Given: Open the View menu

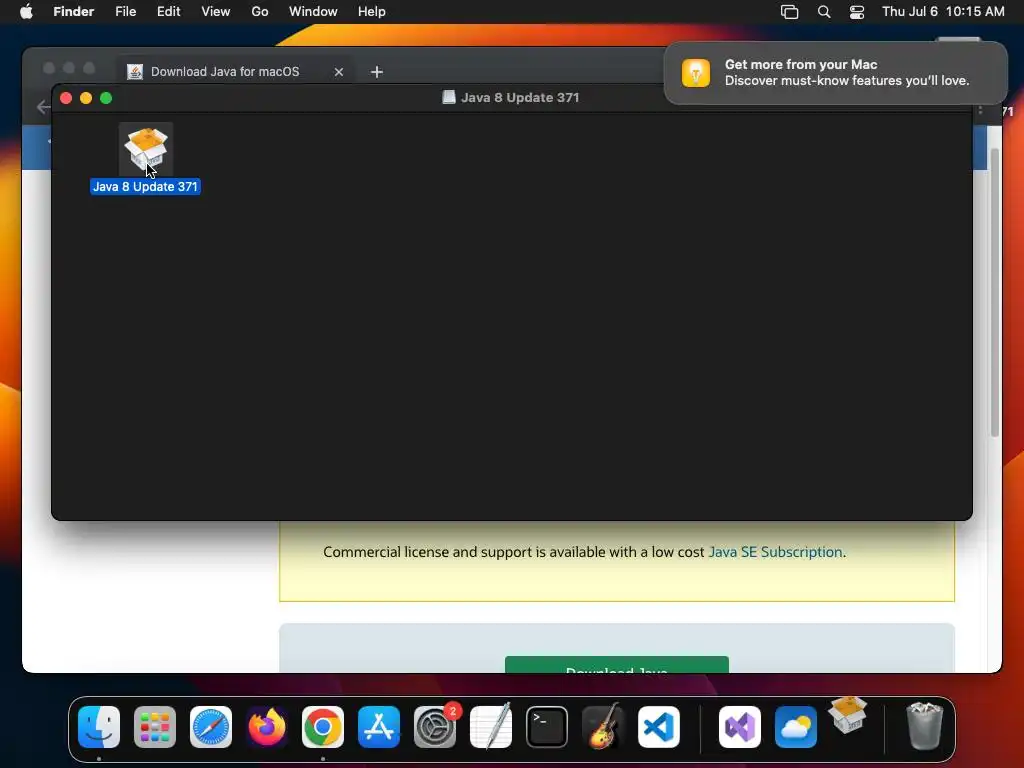Looking at the screenshot, I should tap(216, 12).
